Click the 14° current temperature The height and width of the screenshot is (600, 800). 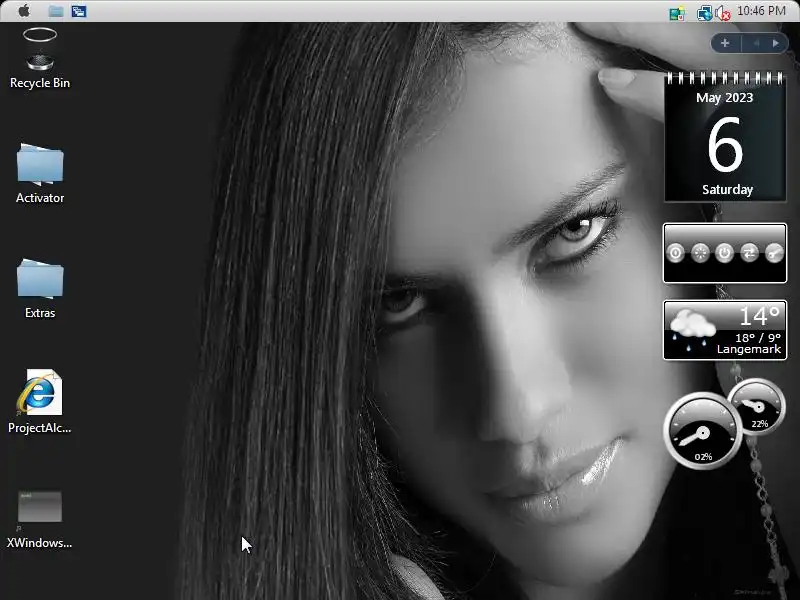[760, 316]
